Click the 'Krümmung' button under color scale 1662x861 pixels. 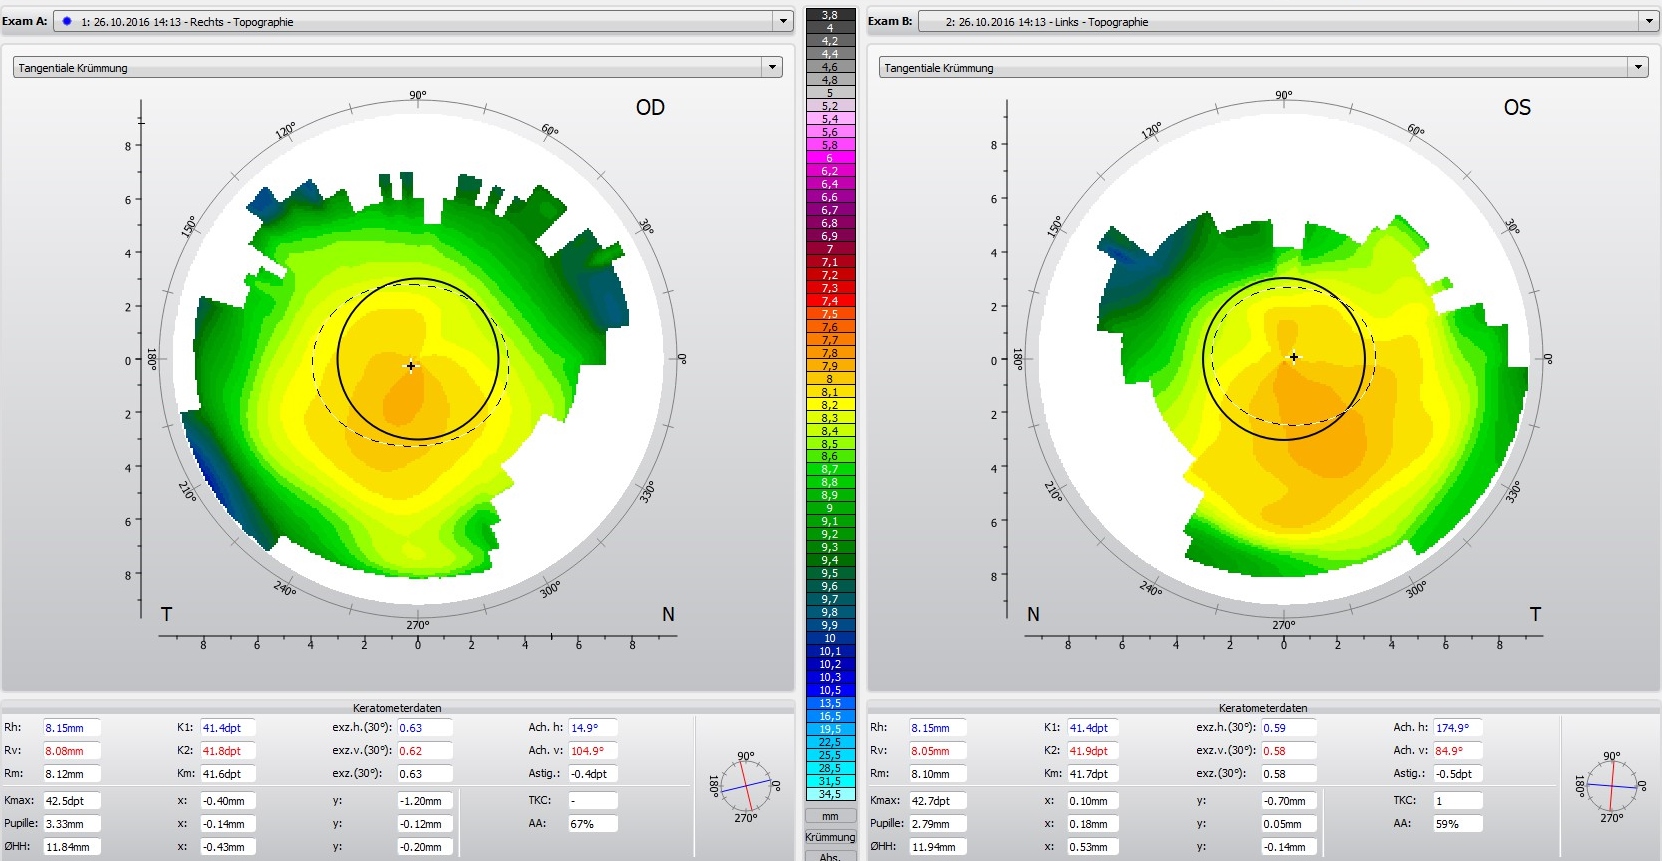point(830,837)
